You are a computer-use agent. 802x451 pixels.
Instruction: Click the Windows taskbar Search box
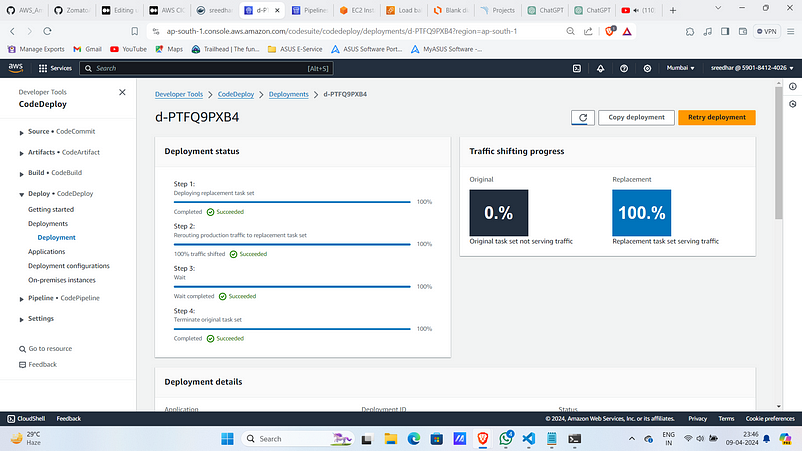(x=298, y=439)
